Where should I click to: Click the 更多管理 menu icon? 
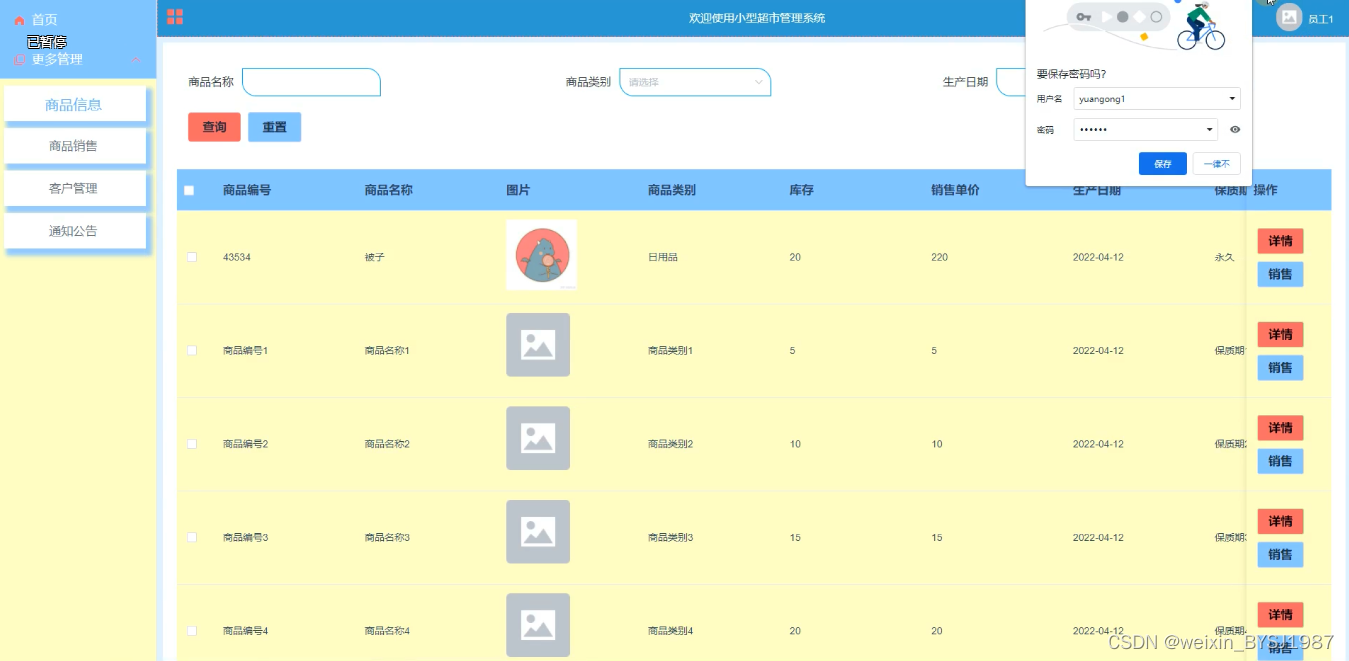(x=19, y=60)
